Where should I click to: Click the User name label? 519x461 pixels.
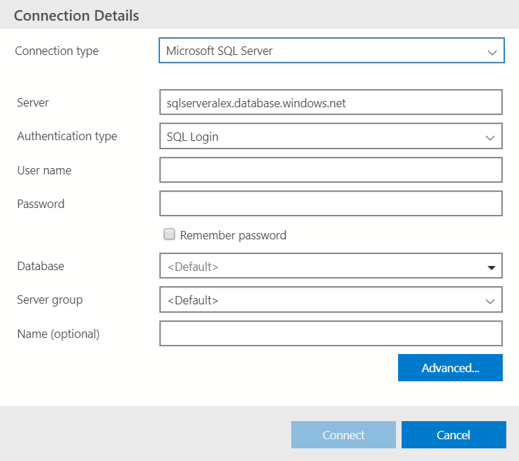pos(44,170)
